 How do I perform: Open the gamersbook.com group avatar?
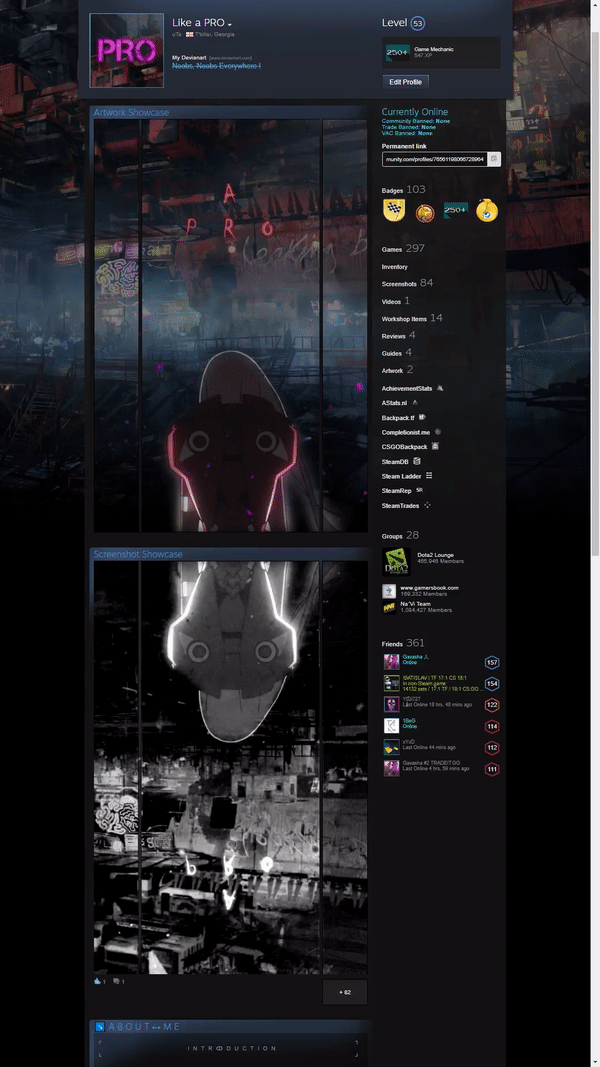(x=388, y=591)
